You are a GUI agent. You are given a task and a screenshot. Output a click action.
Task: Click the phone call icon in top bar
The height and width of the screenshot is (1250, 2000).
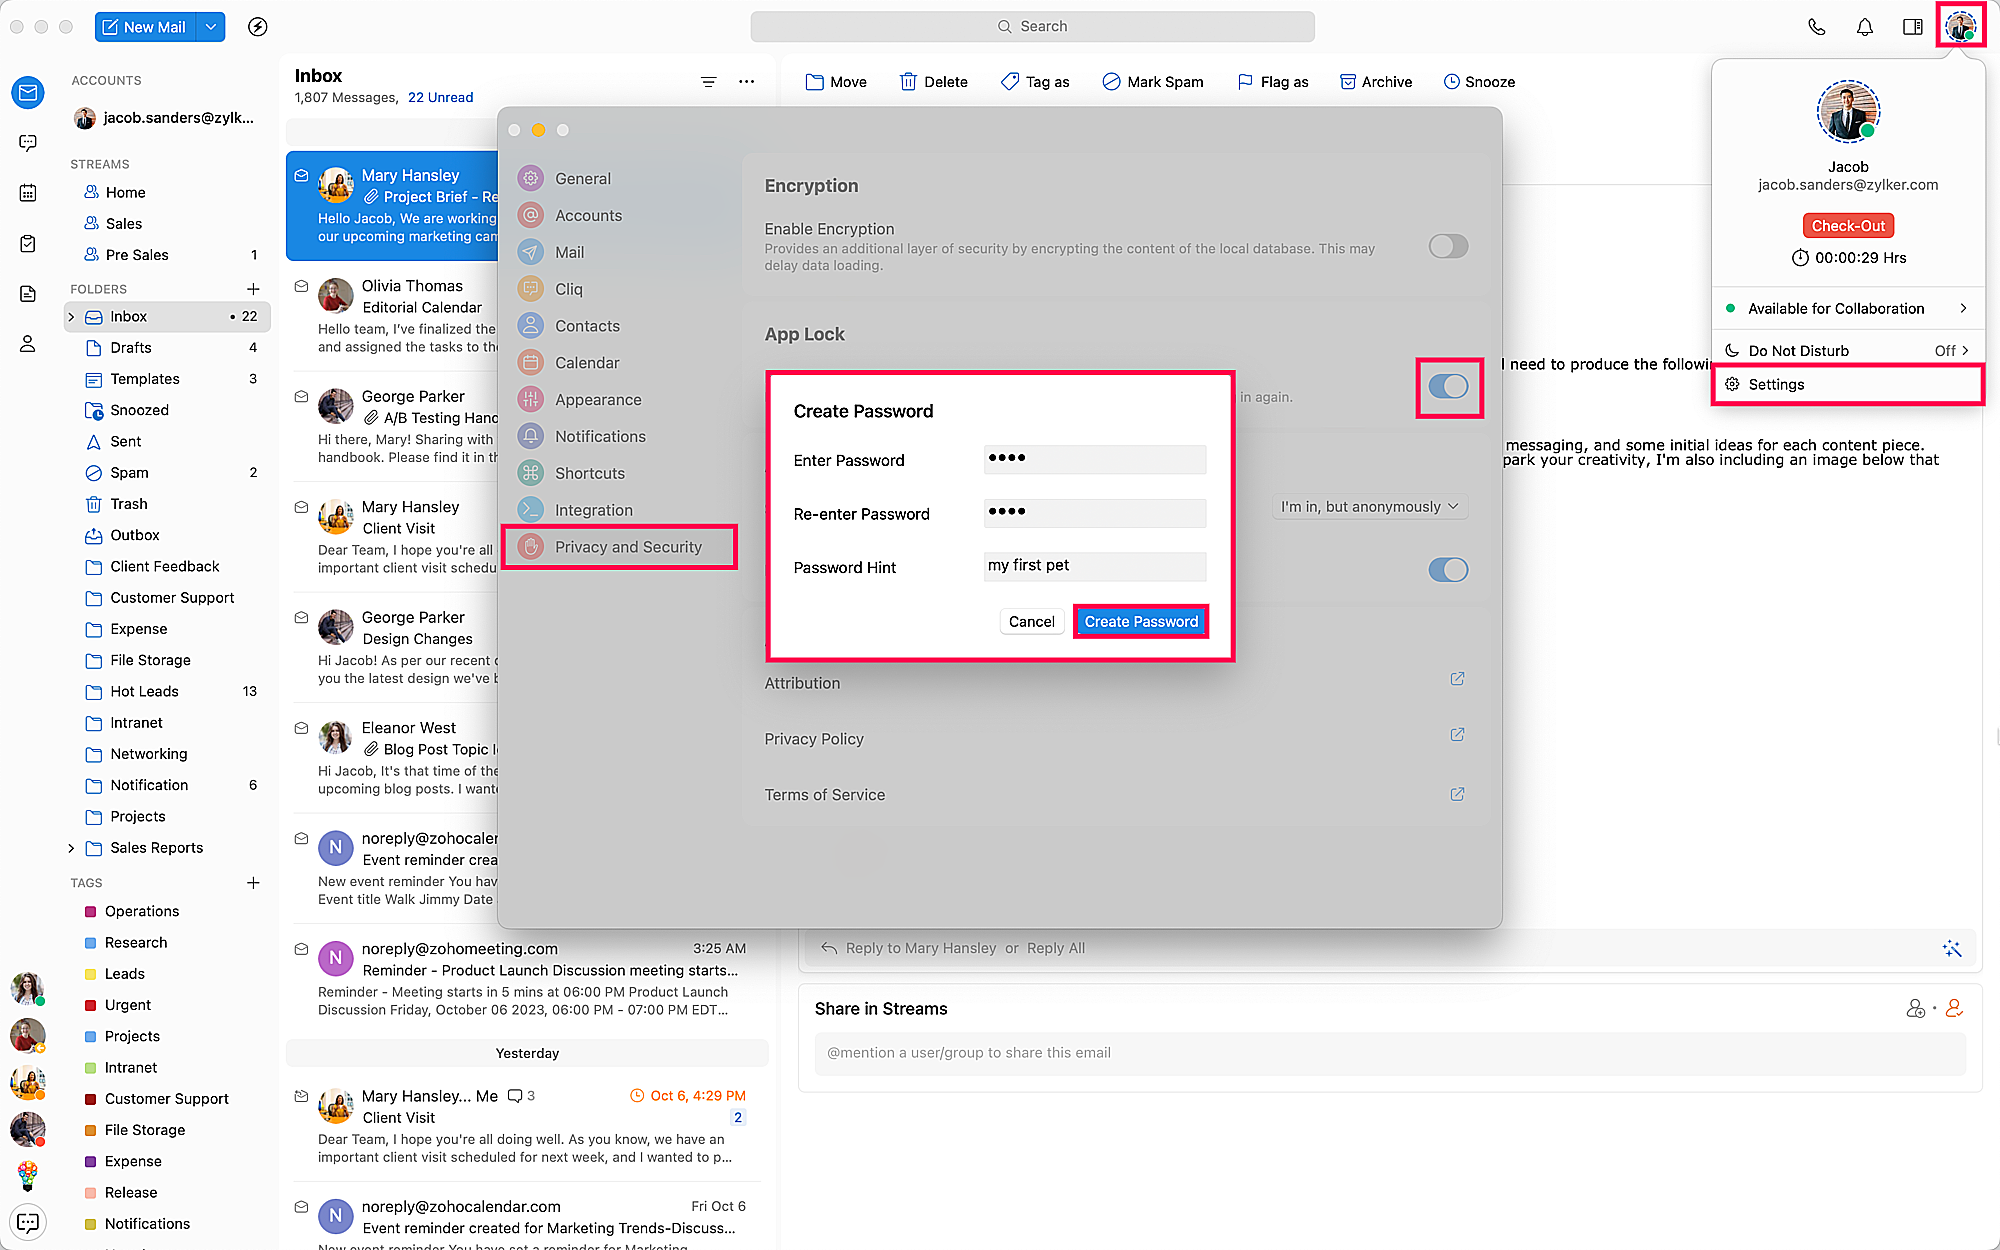click(1816, 27)
